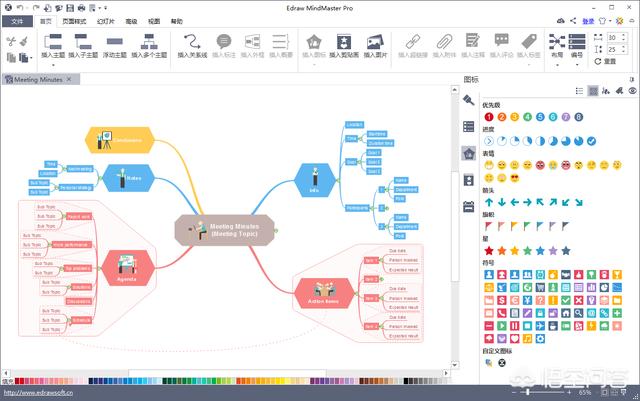Screen dimensions: 640x401
Task: Click the 插入超链接 hyperlink chain icon
Action: (x=413, y=42)
